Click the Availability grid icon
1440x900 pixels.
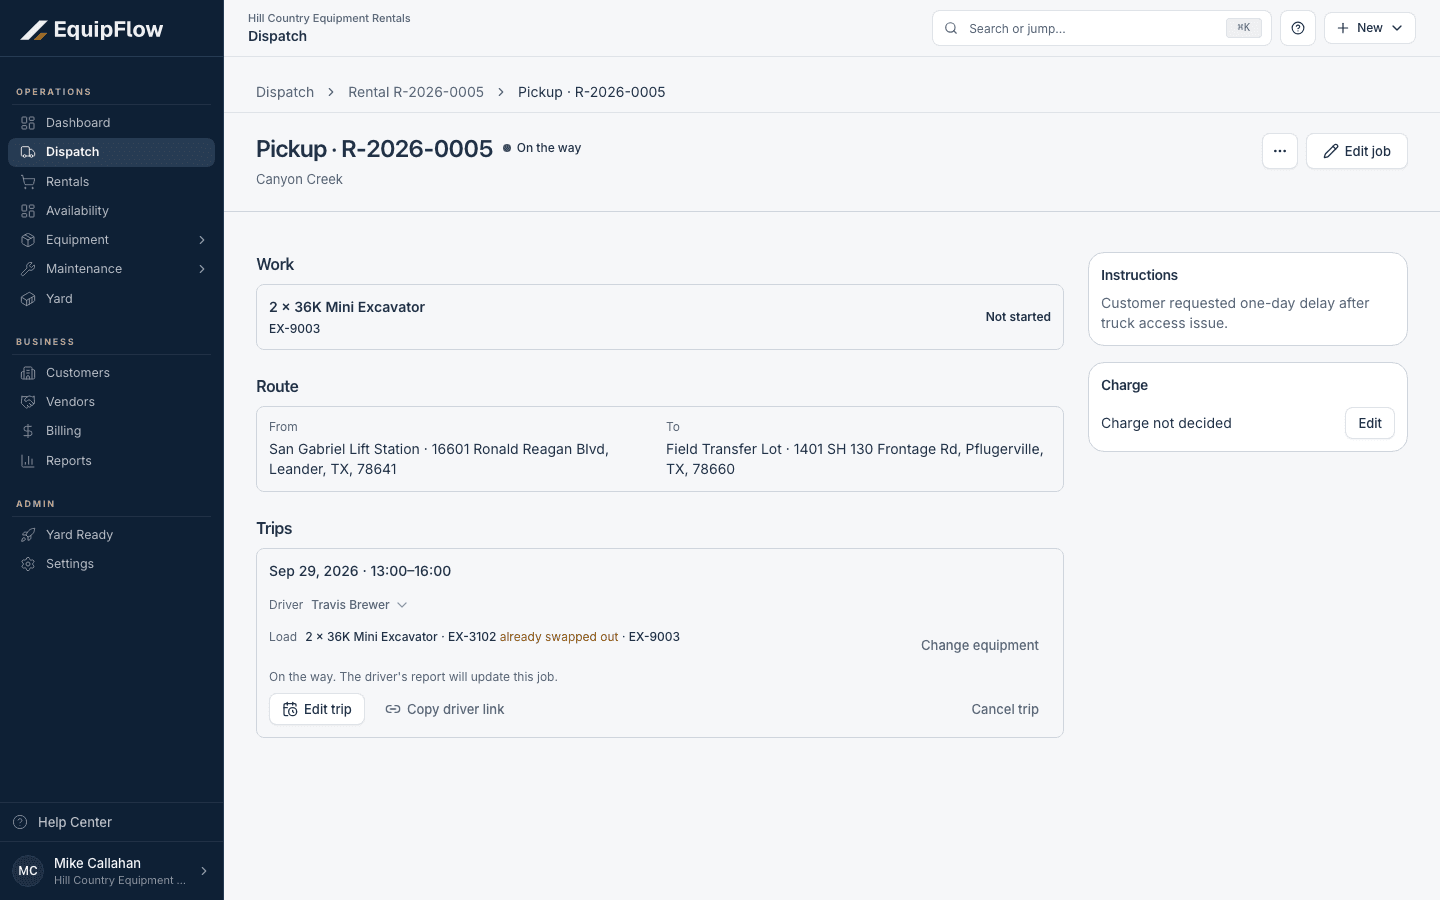click(28, 211)
